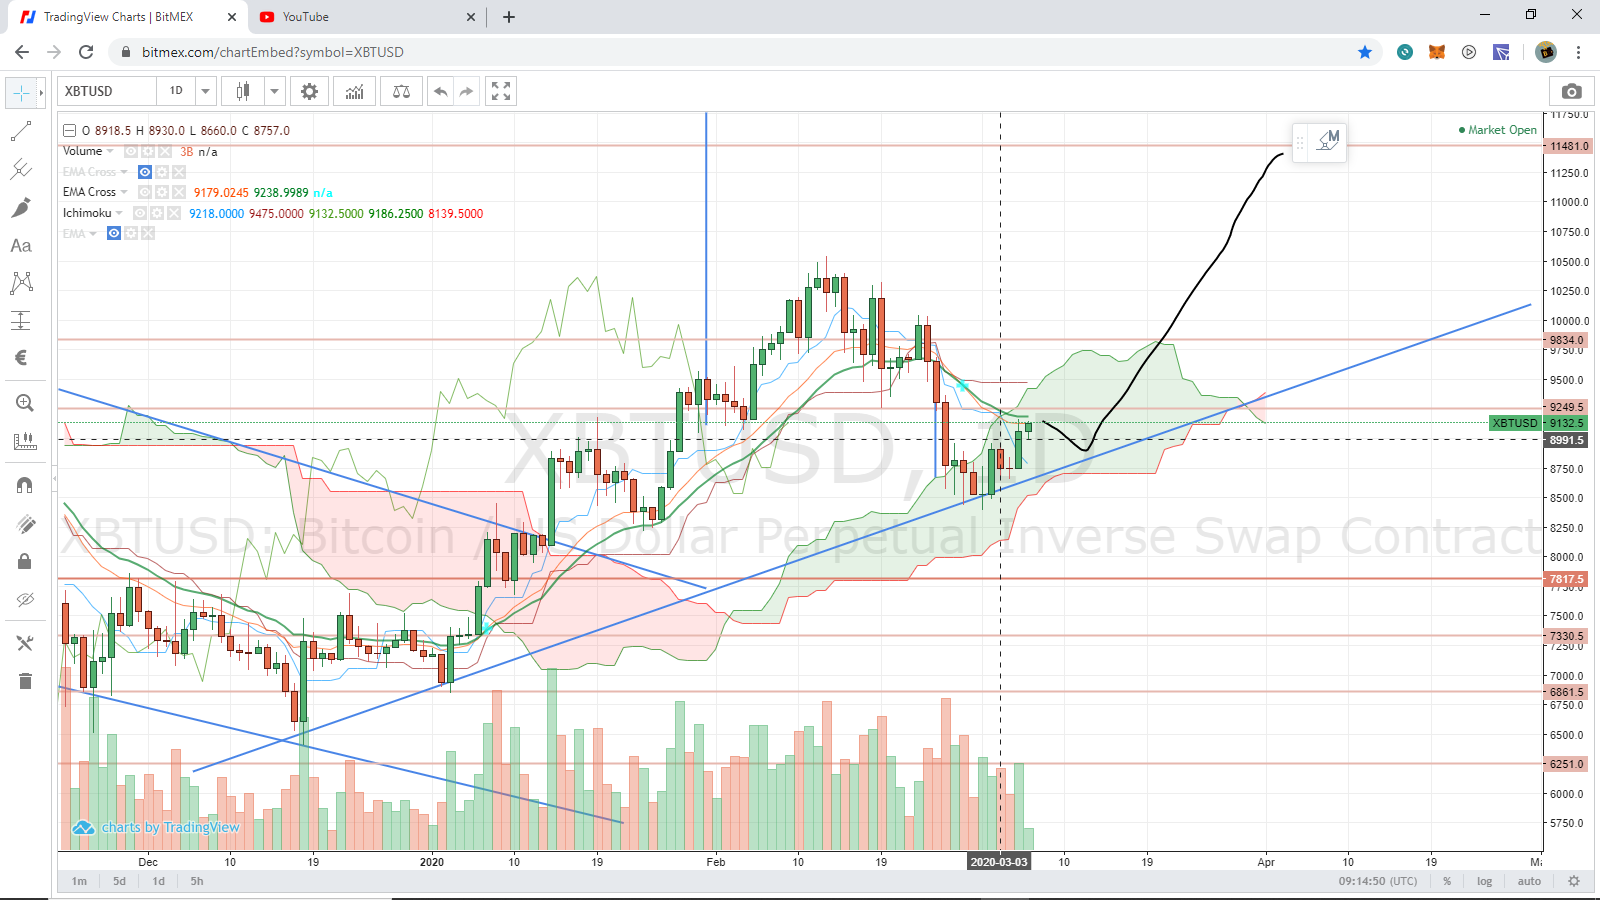Select the 5h time range
The width and height of the screenshot is (1600, 900).
(x=197, y=881)
